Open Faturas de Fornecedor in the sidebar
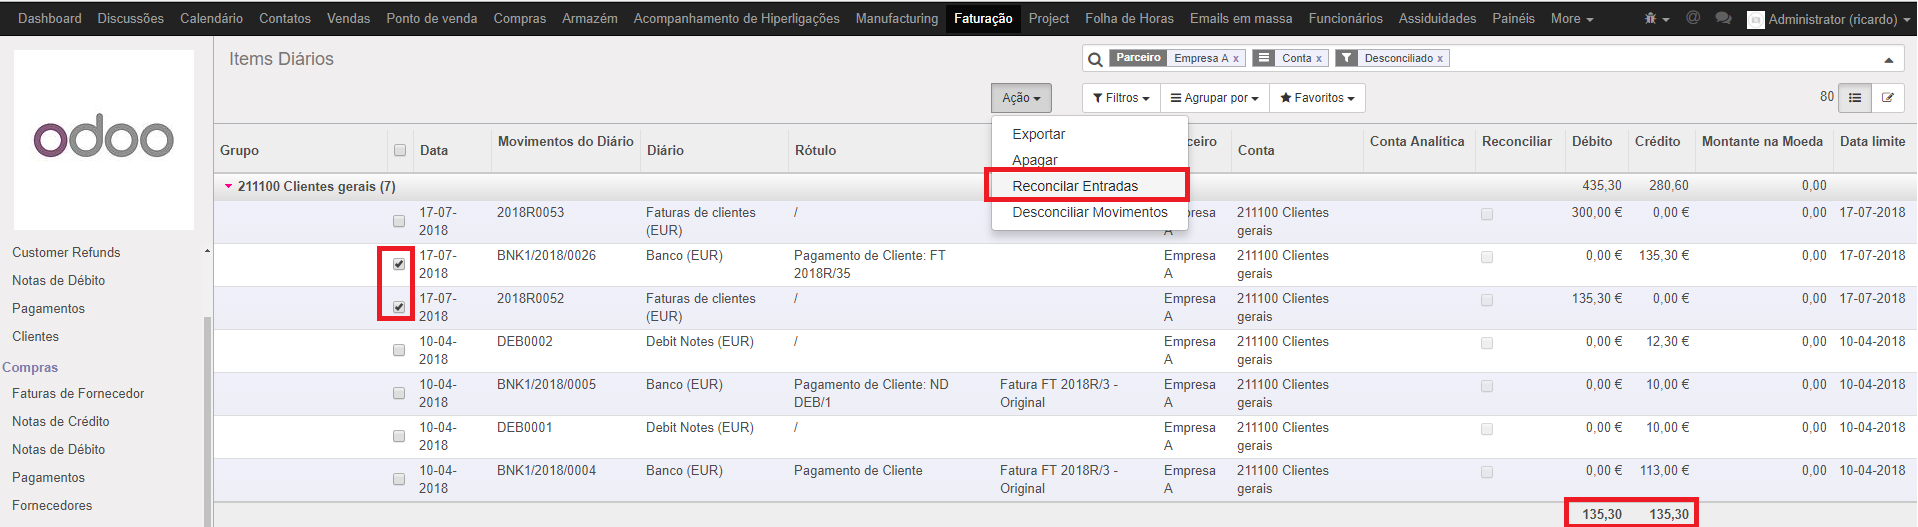Screen dimensions: 1918x527 tap(78, 393)
